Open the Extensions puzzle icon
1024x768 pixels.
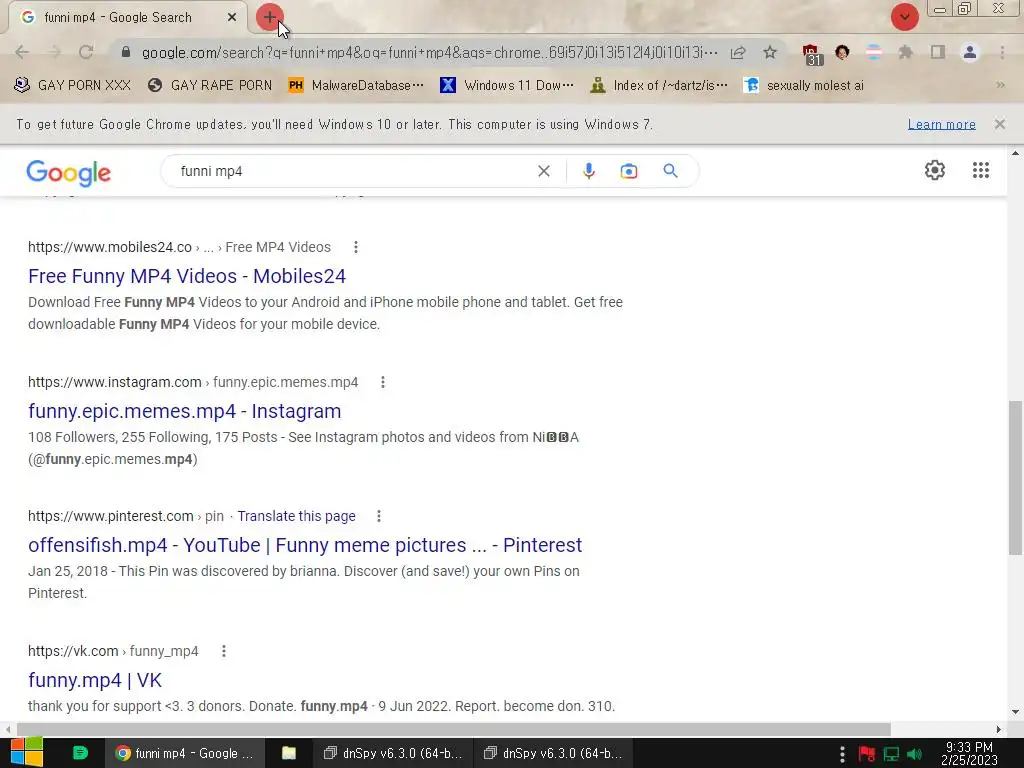[x=905, y=52]
